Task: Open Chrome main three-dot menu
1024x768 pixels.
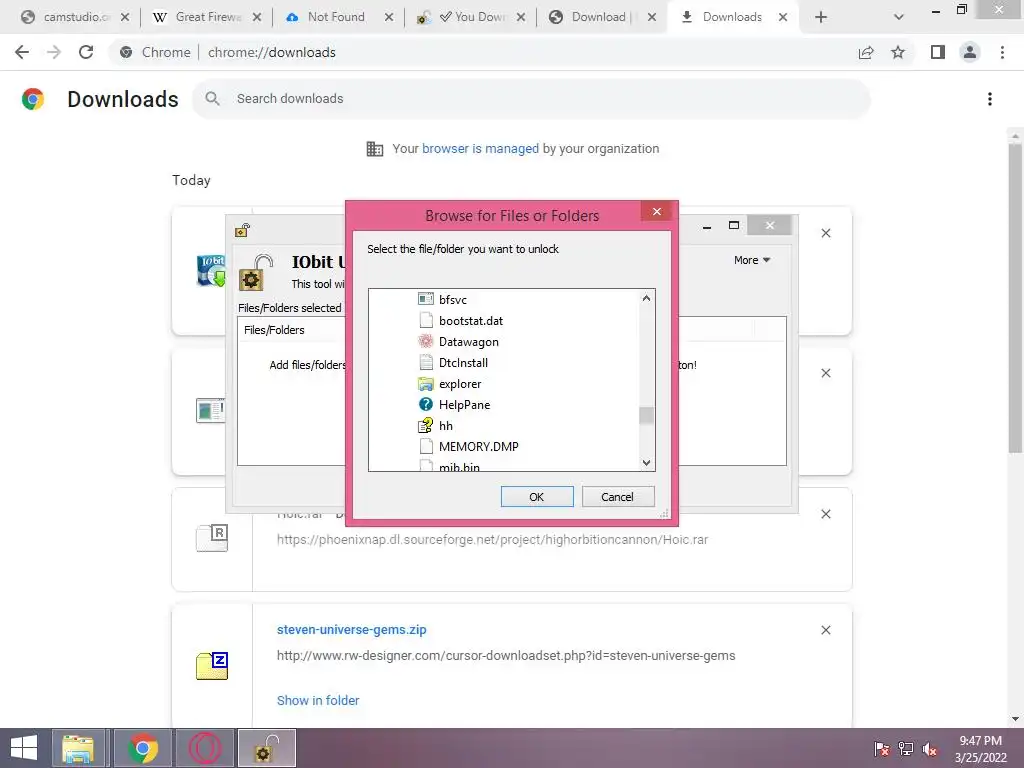Action: [x=1002, y=52]
